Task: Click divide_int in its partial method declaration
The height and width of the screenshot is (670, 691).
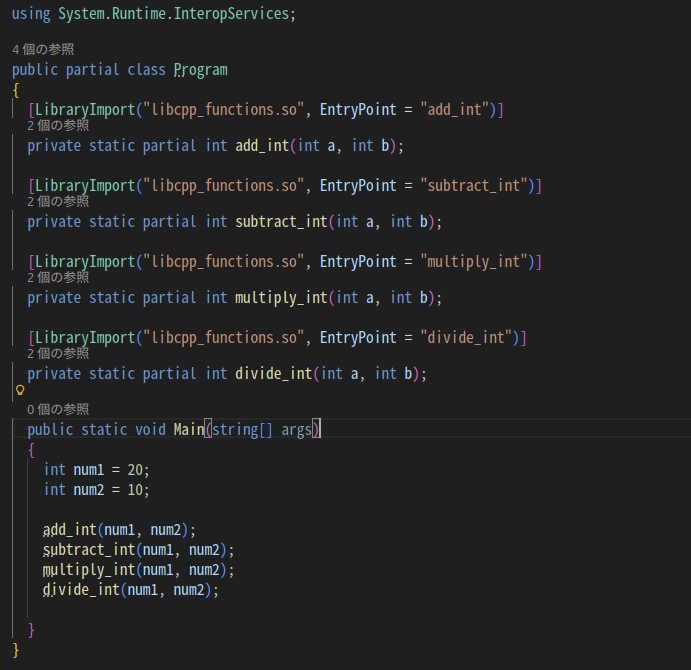Action: [274, 374]
